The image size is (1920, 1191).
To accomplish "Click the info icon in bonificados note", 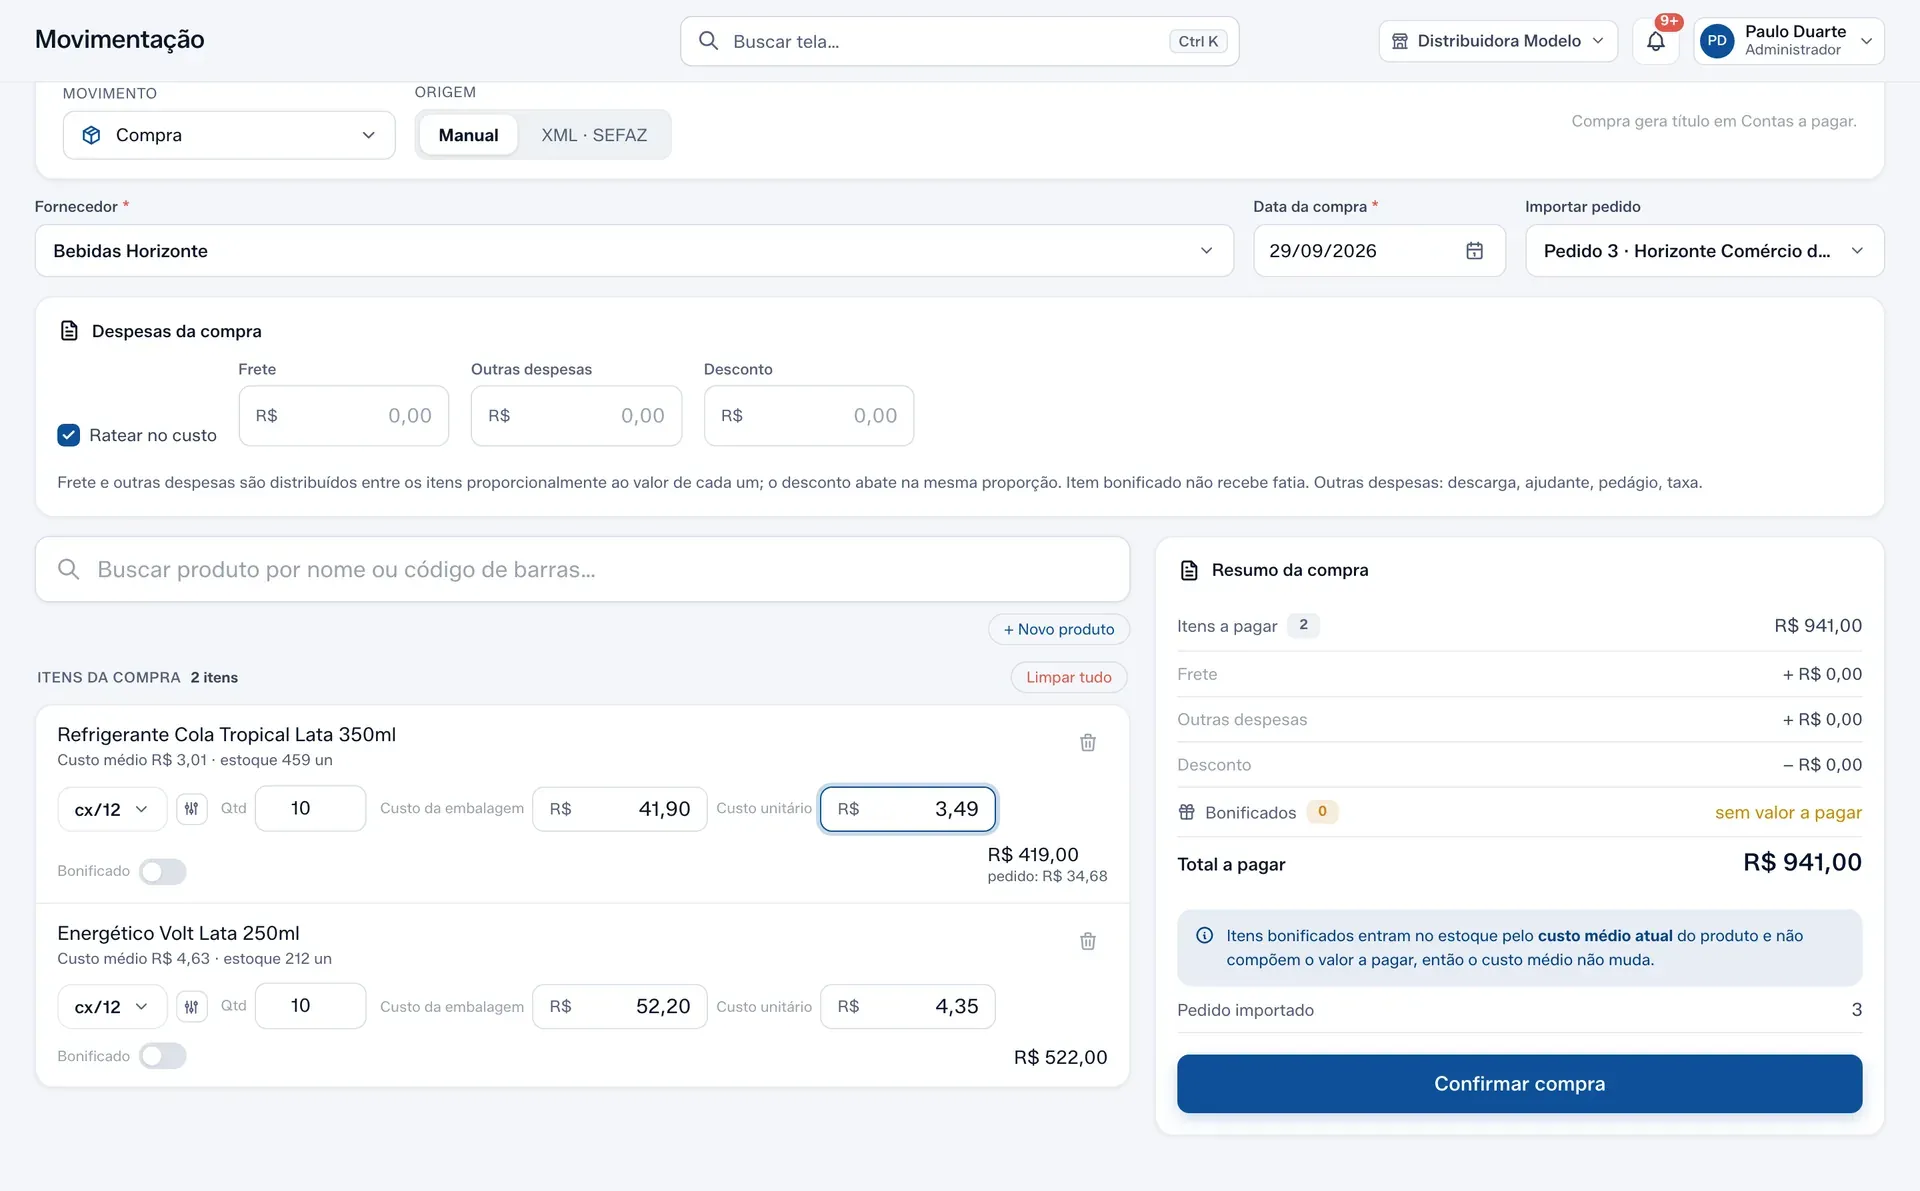I will 1205,936.
